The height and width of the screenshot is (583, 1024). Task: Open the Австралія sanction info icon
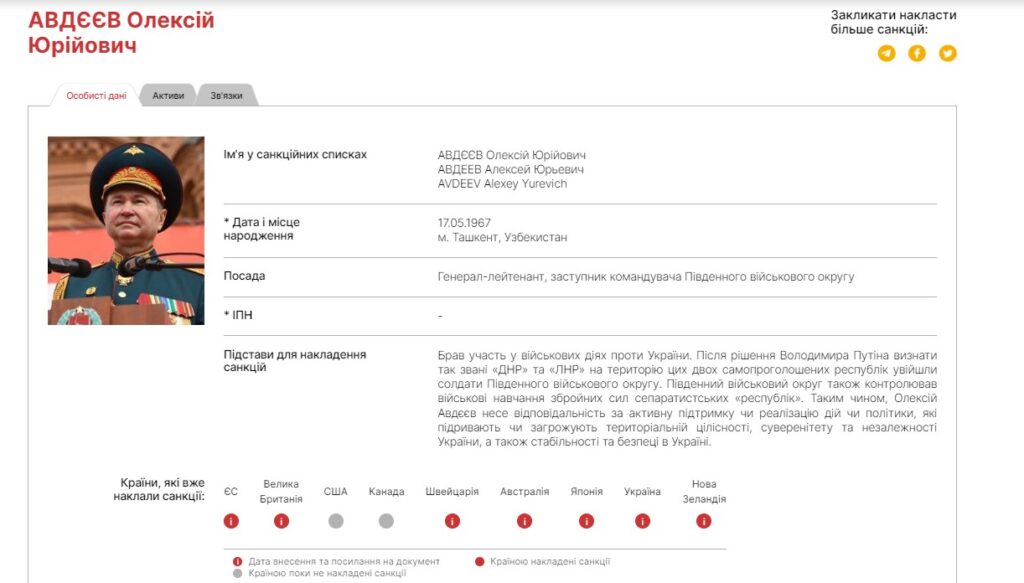pyautogui.click(x=524, y=521)
